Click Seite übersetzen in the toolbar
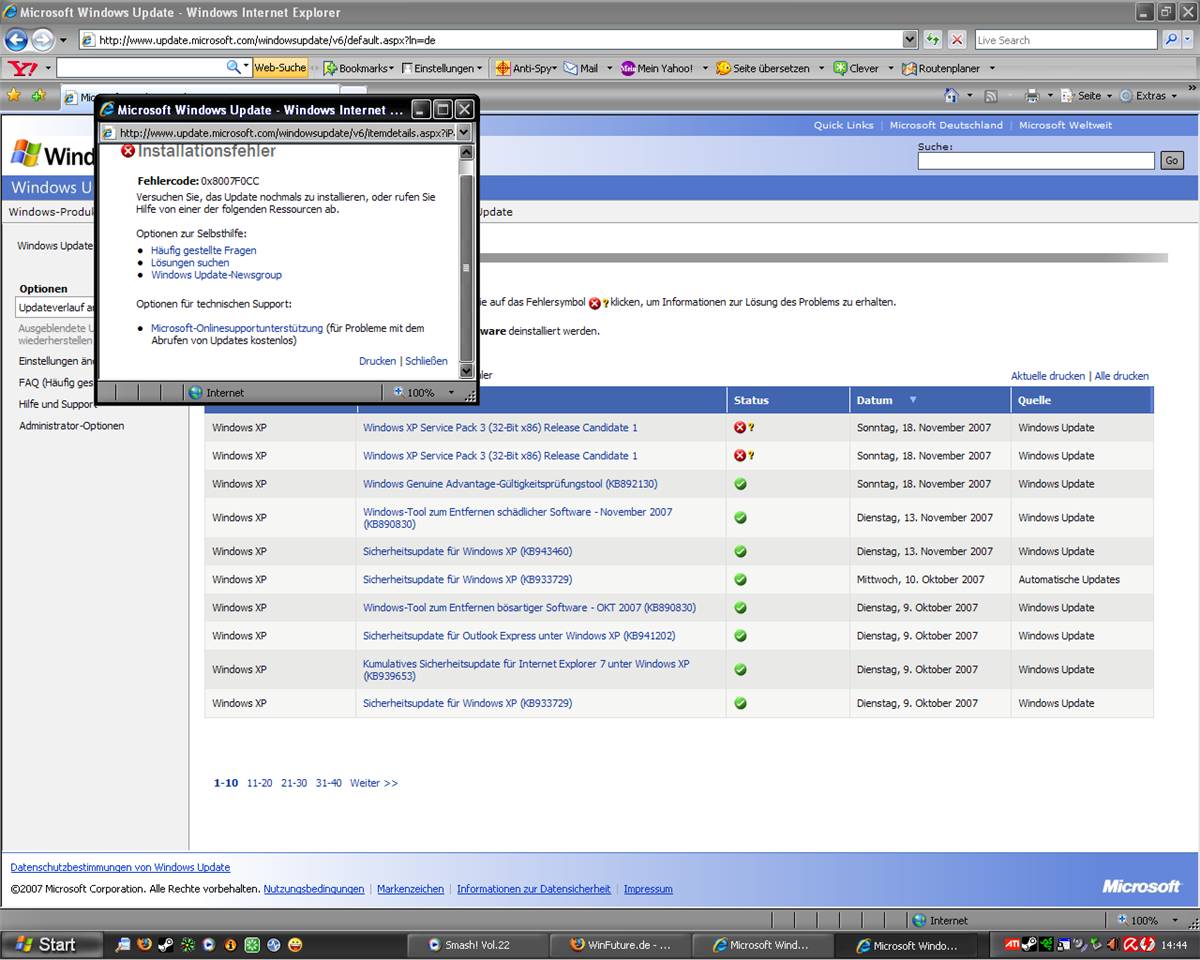Screen dimensions: 1200x960 [x=763, y=68]
